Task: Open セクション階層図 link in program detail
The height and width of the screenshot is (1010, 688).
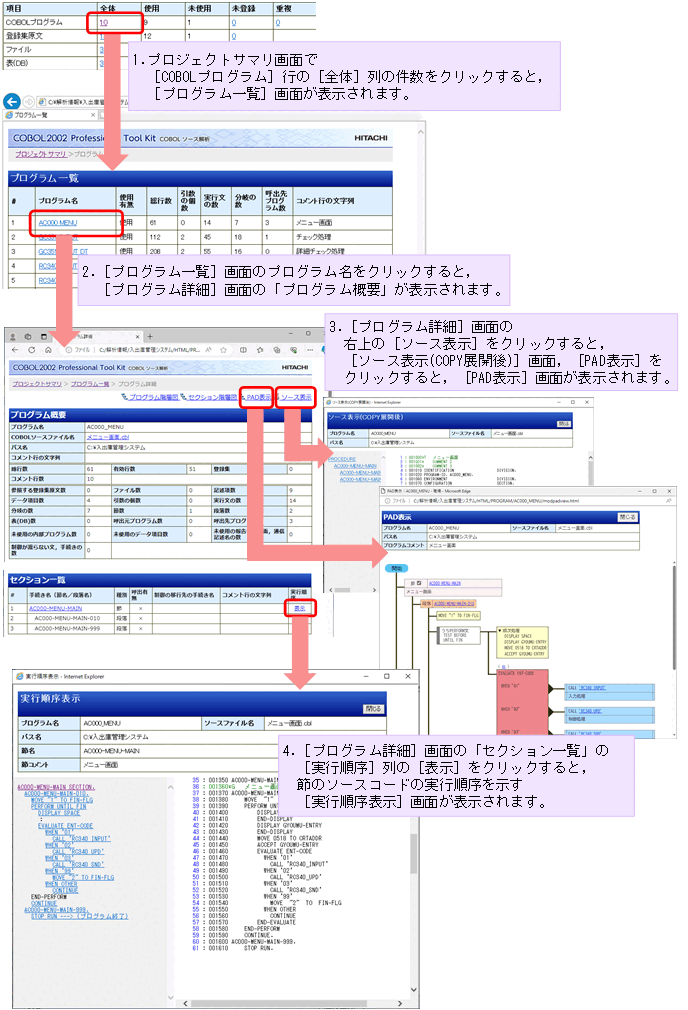Action: [212, 397]
